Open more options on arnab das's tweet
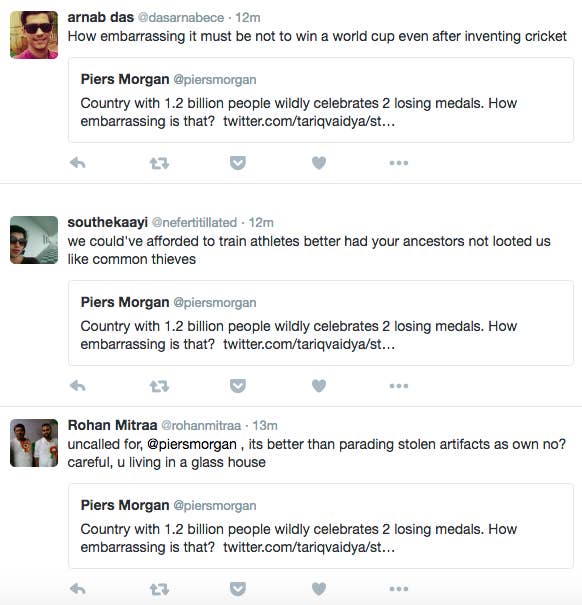 (399, 163)
